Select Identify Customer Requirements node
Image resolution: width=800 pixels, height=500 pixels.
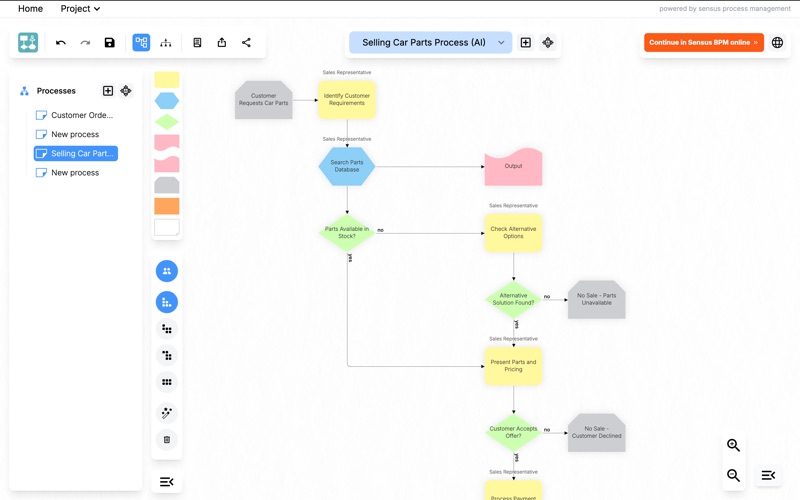tap(347, 100)
